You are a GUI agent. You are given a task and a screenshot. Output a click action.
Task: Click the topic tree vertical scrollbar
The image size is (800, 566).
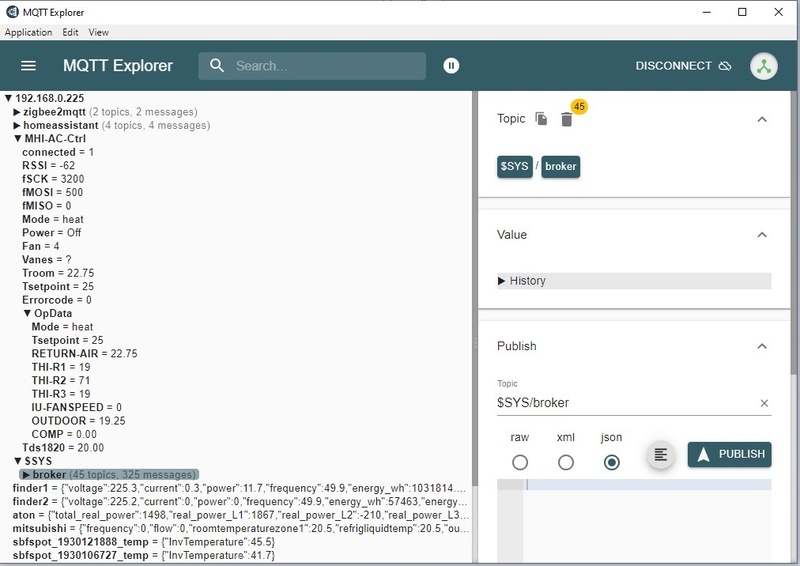point(475,288)
